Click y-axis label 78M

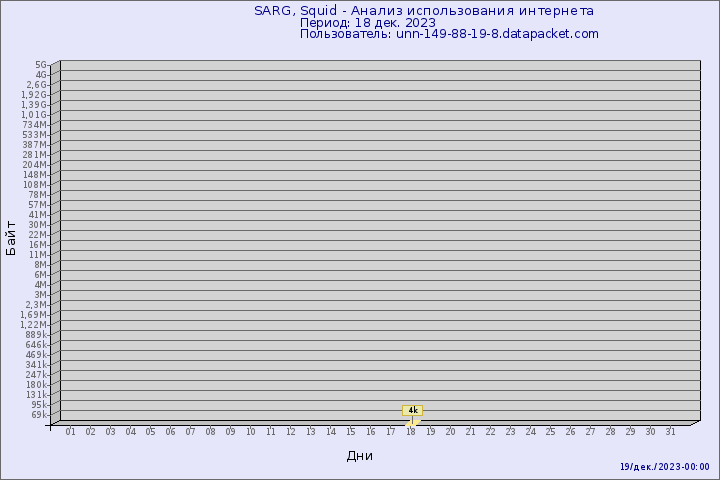click(38, 195)
